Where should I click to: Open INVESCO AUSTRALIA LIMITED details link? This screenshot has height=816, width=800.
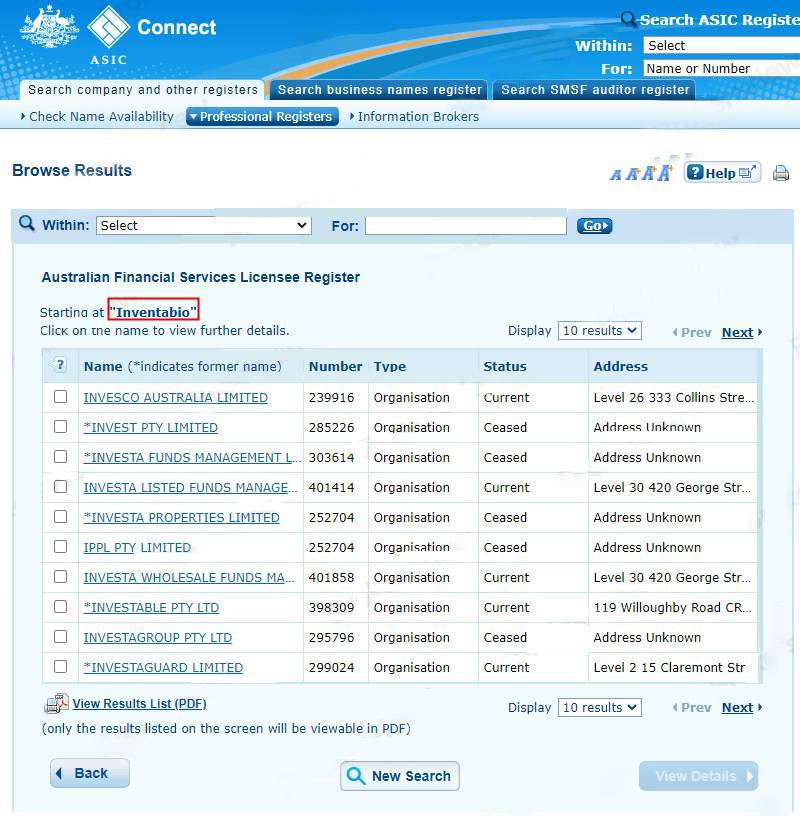coord(176,397)
